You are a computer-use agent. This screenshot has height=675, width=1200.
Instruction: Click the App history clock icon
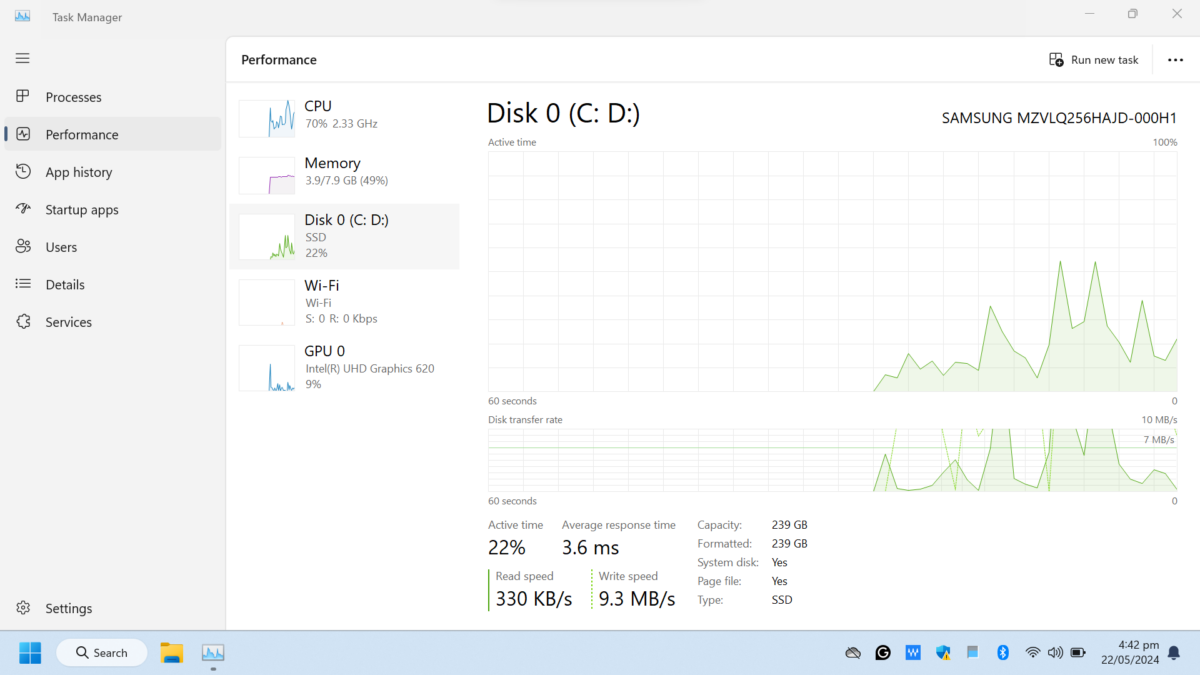[23, 172]
